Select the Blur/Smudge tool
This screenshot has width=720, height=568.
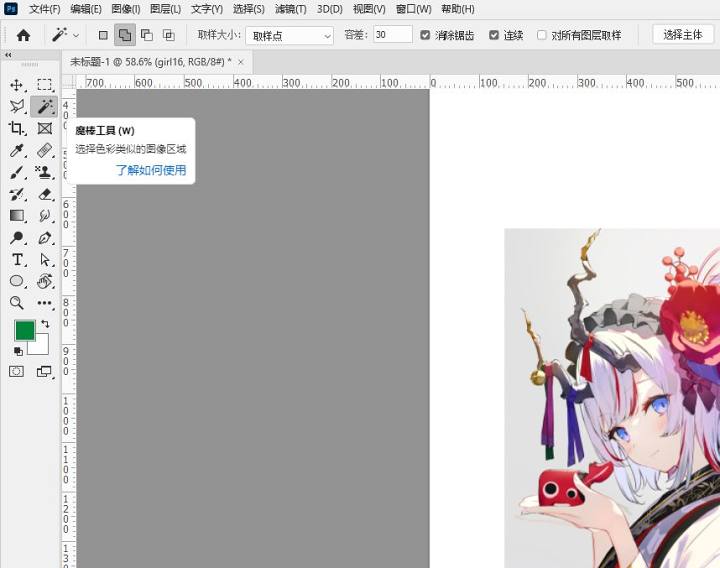coord(44,216)
